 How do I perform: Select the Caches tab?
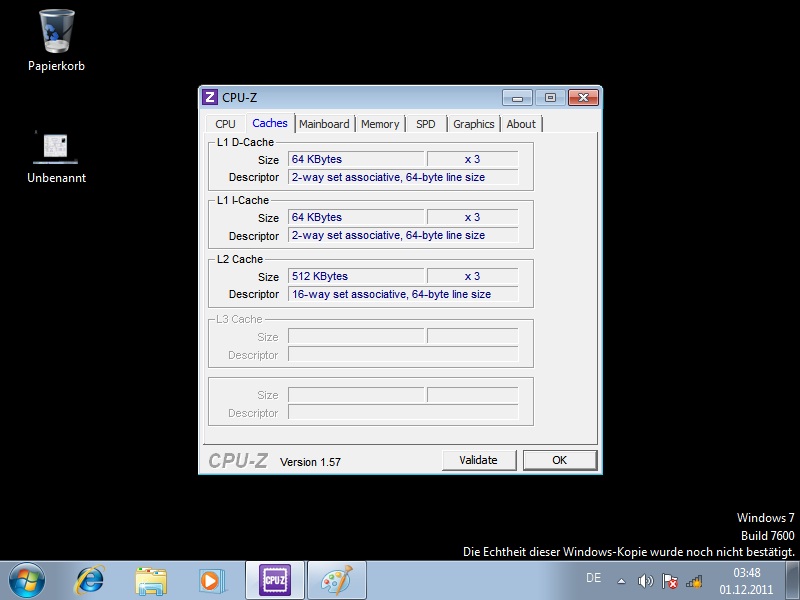270,123
